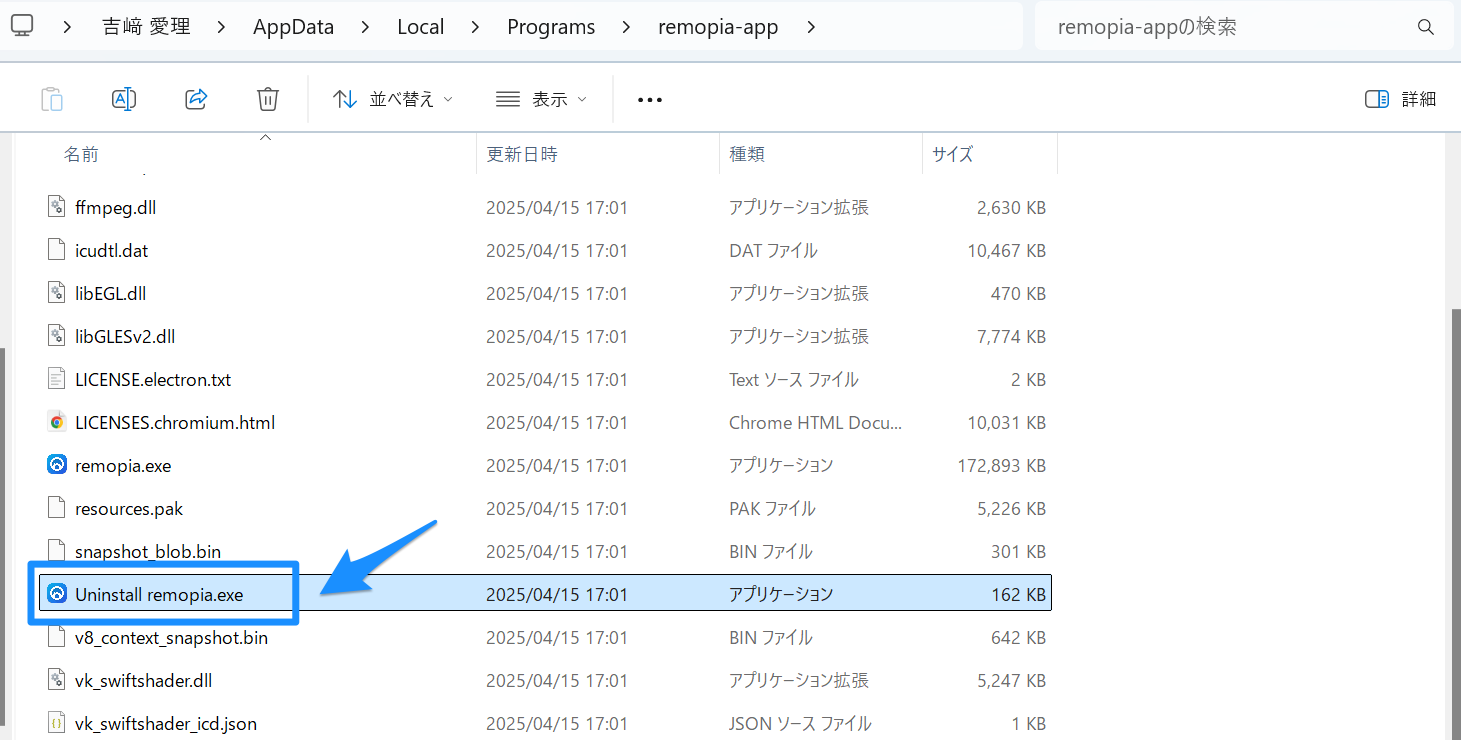Viewport: 1461px width, 740px height.
Task: Click the vertical scrollbar of the file list
Action: tap(1456, 525)
